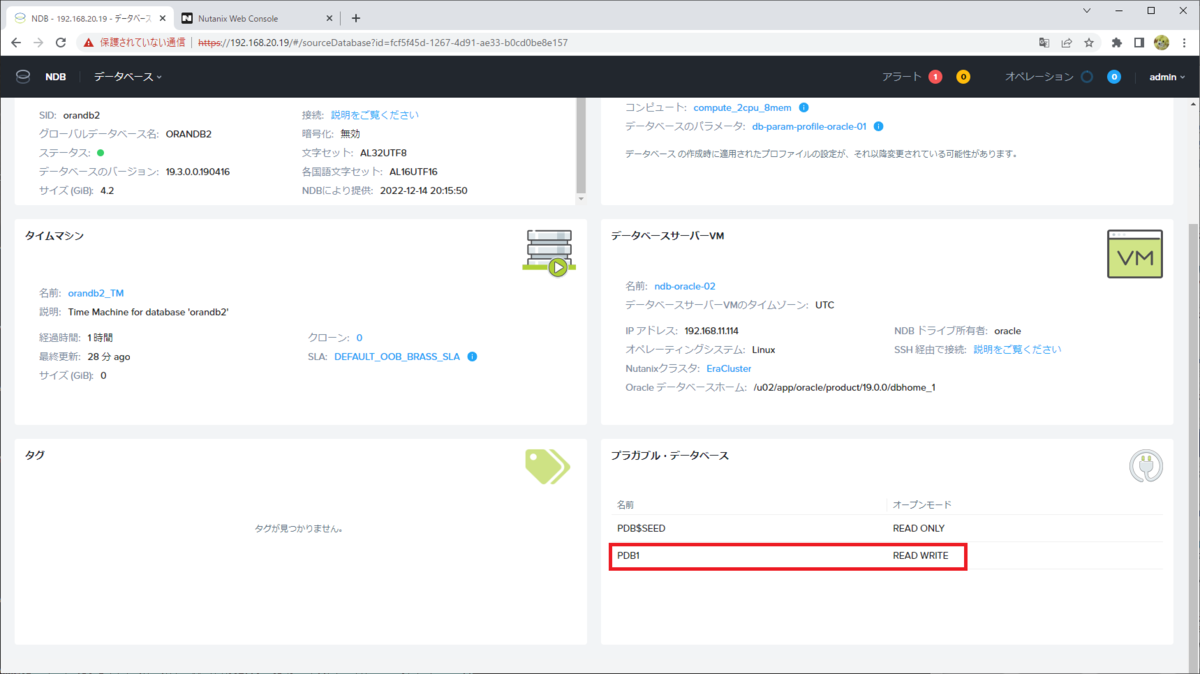Open the EraCluster Nutanix cluster link
This screenshot has width=1200, height=674.
pos(729,369)
